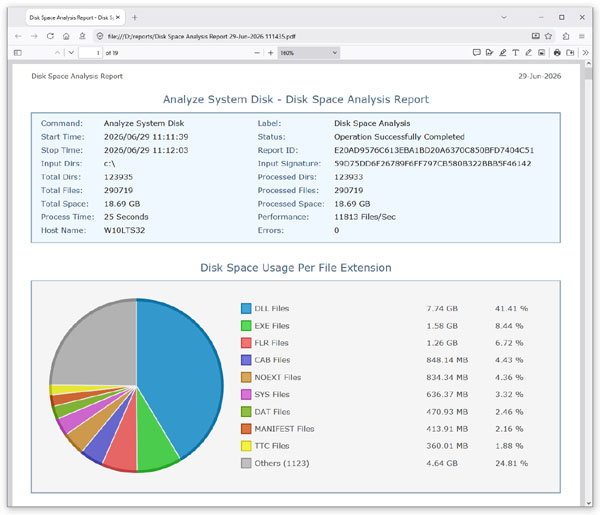Go to previous PDF page

(57, 53)
